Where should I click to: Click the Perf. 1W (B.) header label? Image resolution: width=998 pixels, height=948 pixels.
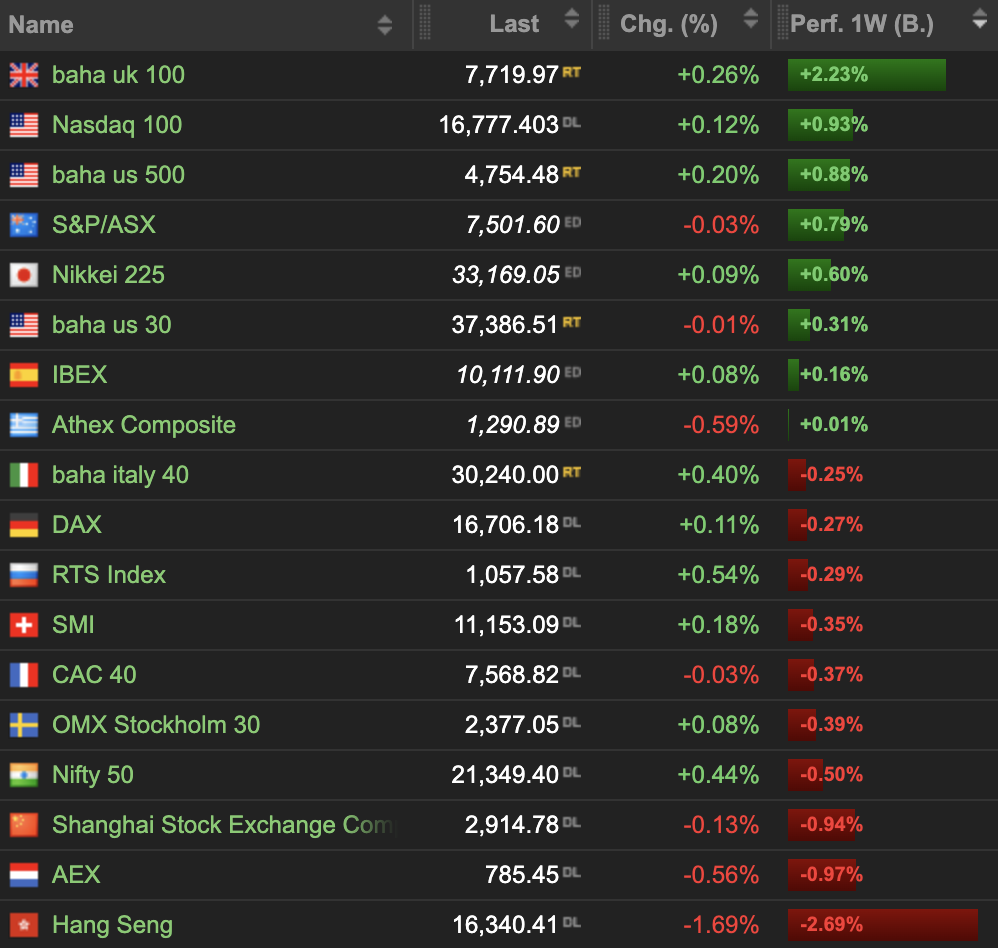pos(862,24)
